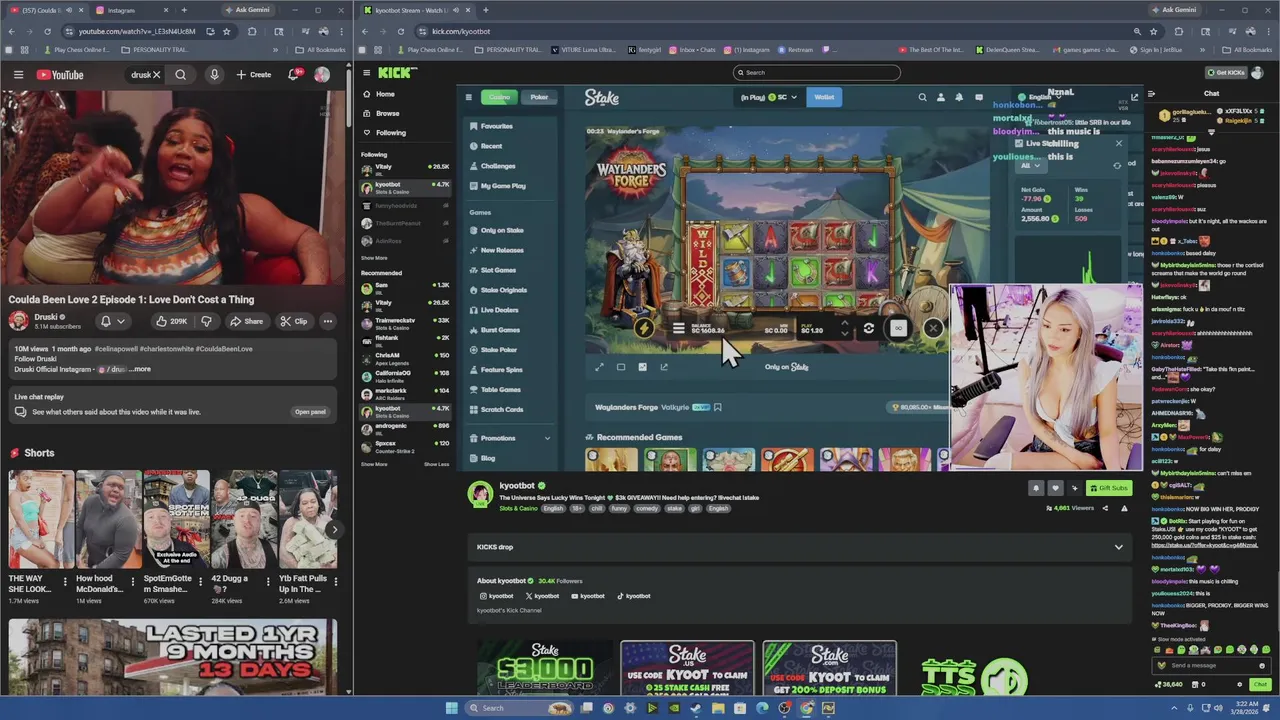The width and height of the screenshot is (1280, 720).
Task: Switch Stake mode to Casino
Action: (x=499, y=97)
